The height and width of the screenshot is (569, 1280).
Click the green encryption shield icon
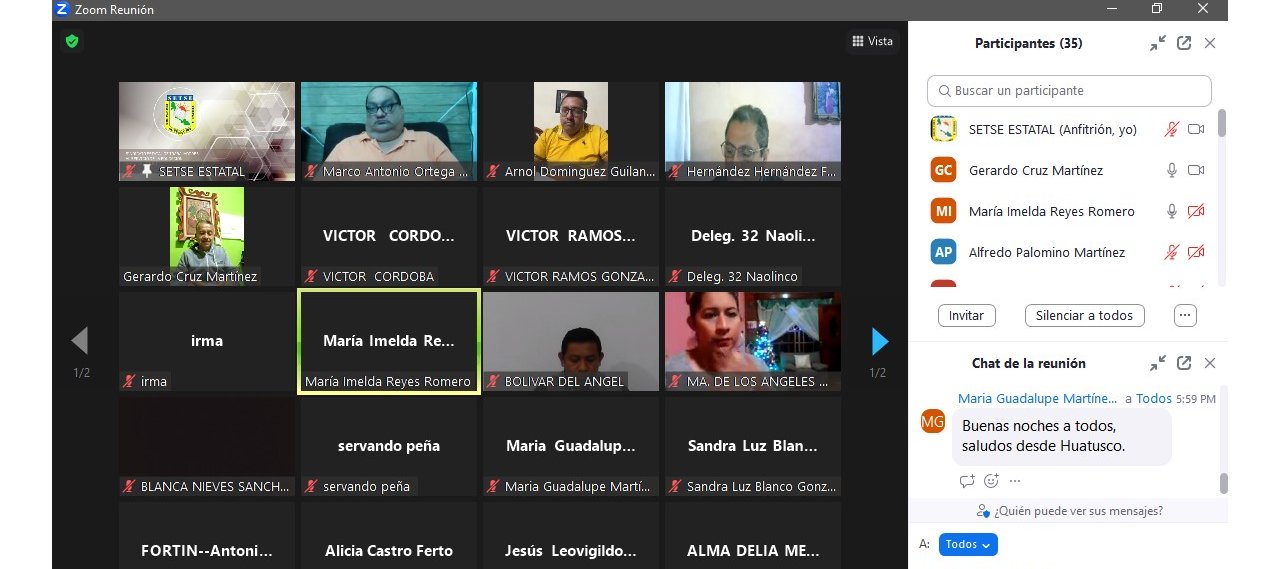(71, 41)
